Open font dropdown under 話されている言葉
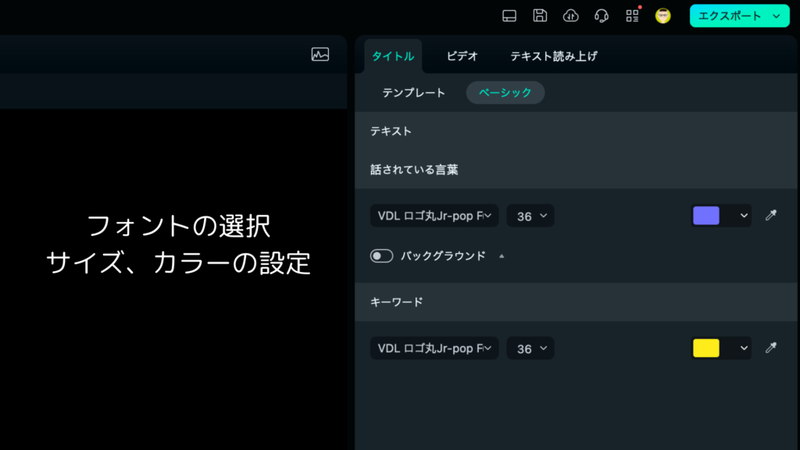 pos(434,216)
